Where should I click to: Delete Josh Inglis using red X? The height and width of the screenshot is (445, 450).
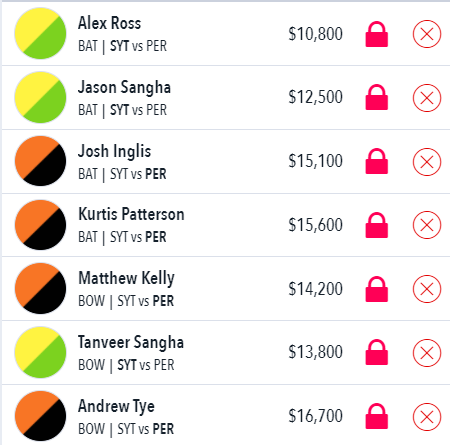(427, 162)
